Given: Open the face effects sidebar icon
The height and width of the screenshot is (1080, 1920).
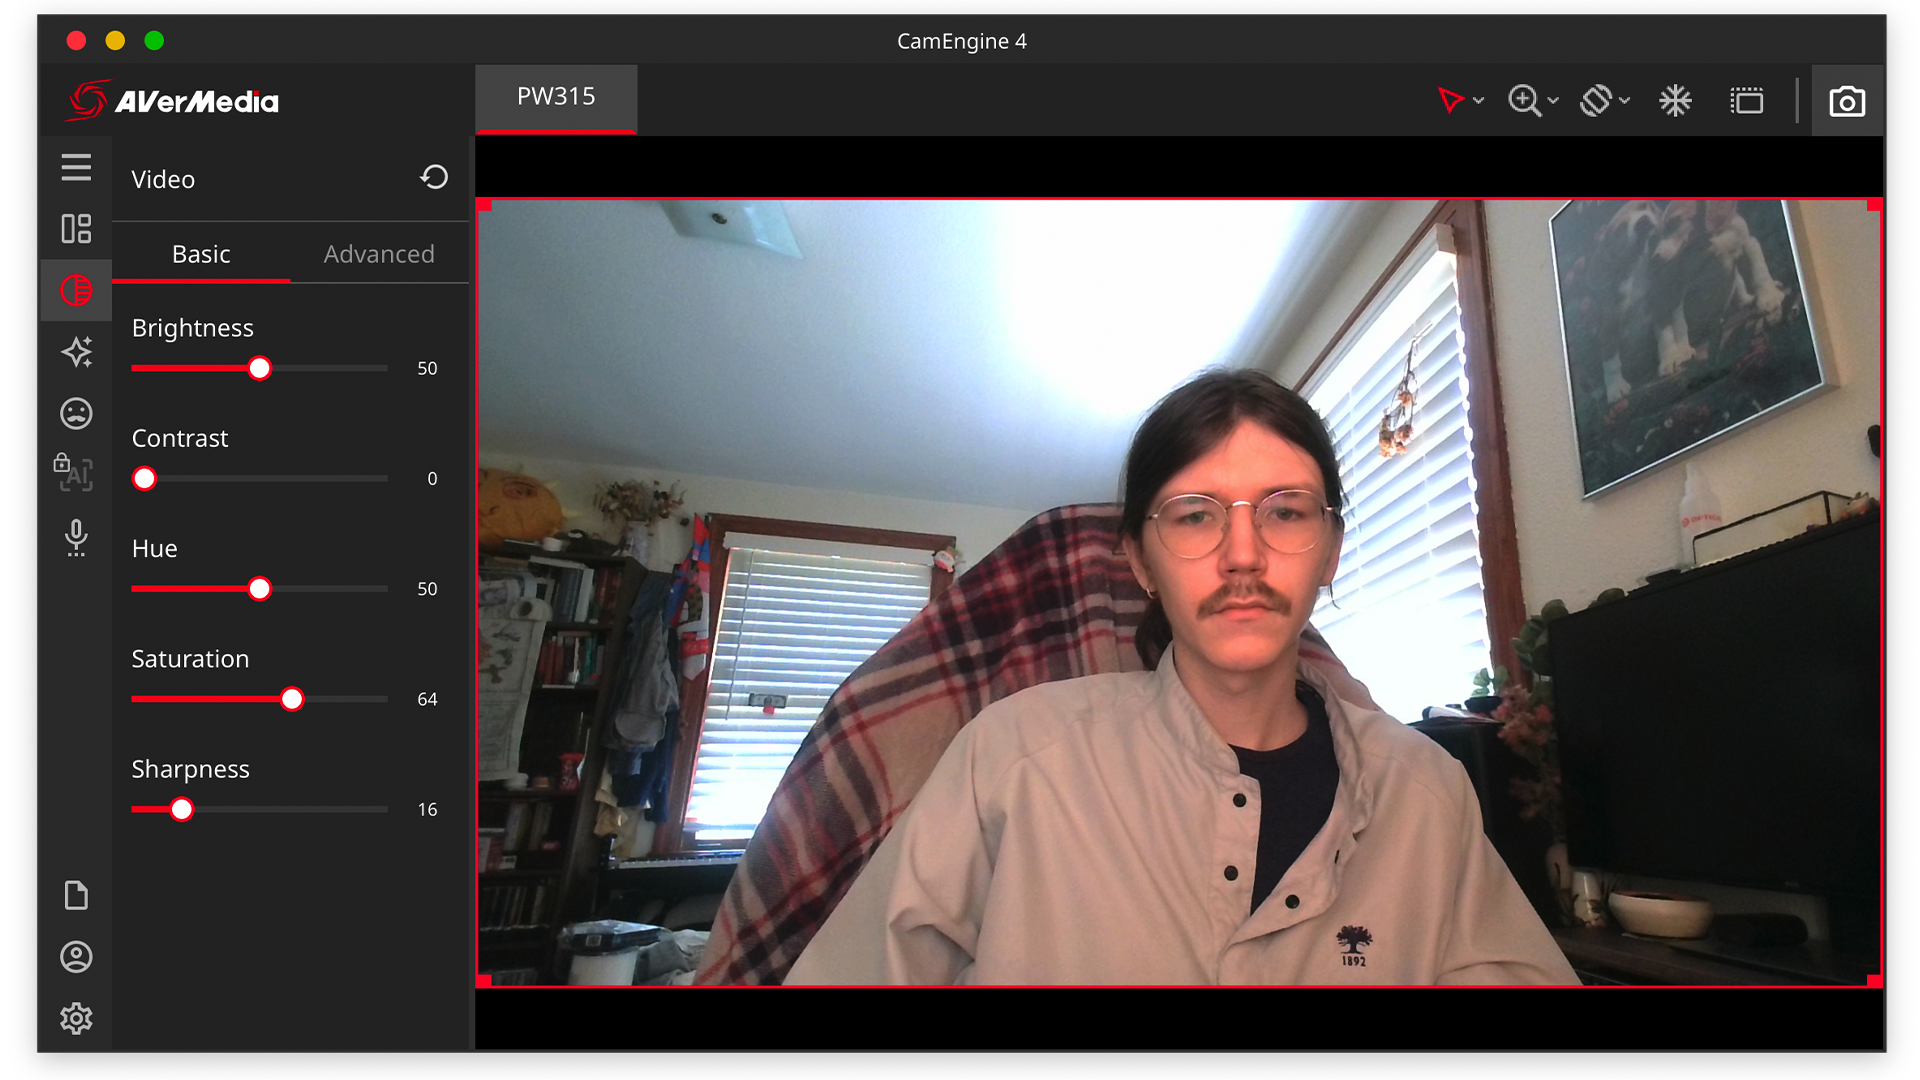Looking at the screenshot, I should [x=76, y=413].
